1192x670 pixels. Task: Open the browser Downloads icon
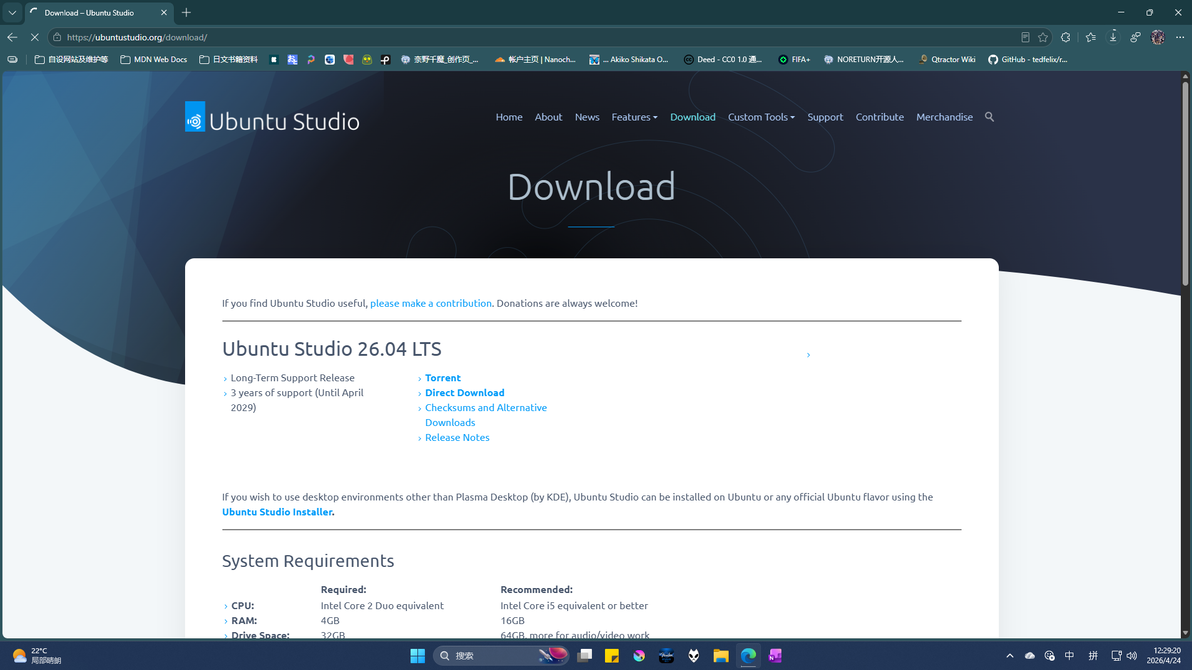coord(1113,37)
